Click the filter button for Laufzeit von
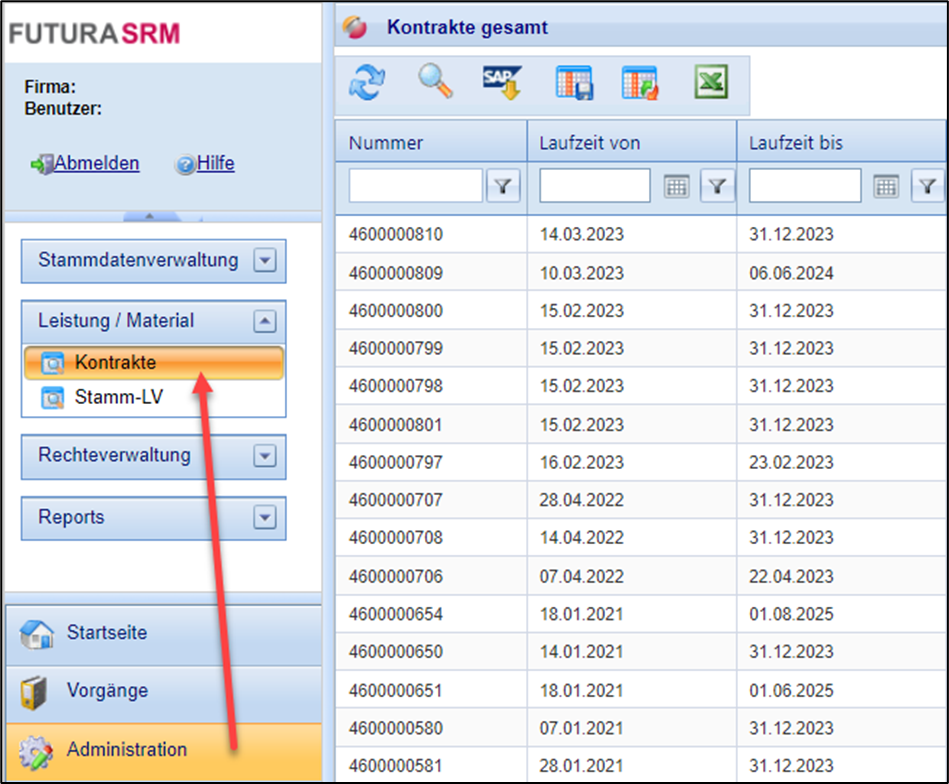The image size is (949, 784). tap(717, 186)
